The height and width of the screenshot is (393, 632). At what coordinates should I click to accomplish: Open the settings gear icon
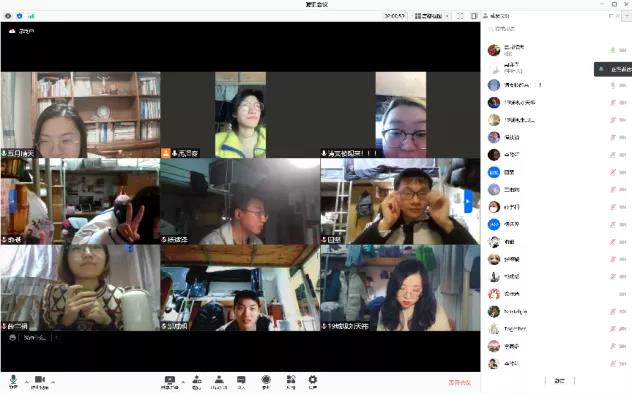tap(313, 382)
